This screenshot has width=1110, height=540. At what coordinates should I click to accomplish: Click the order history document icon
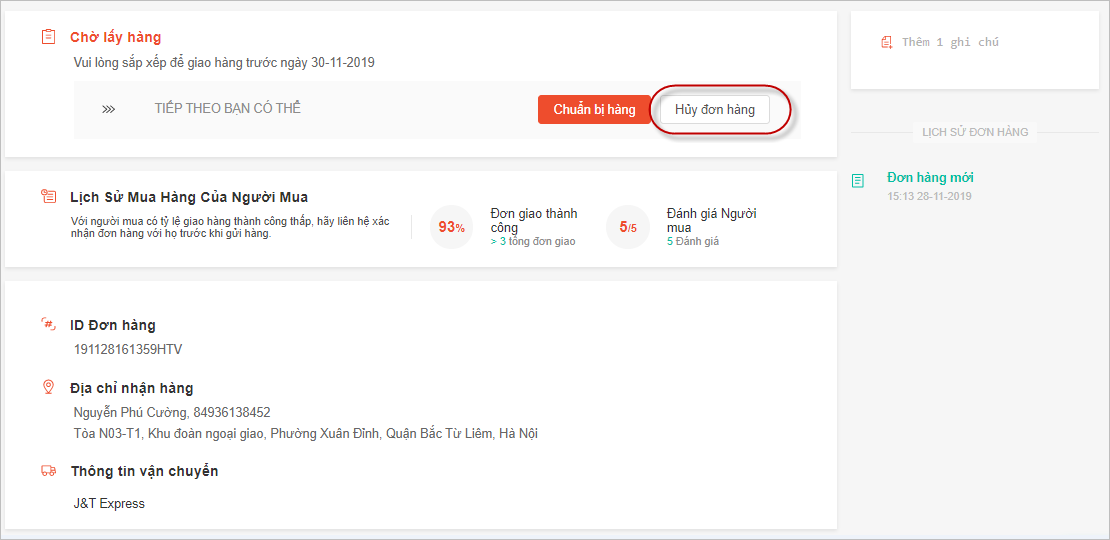coord(857,181)
